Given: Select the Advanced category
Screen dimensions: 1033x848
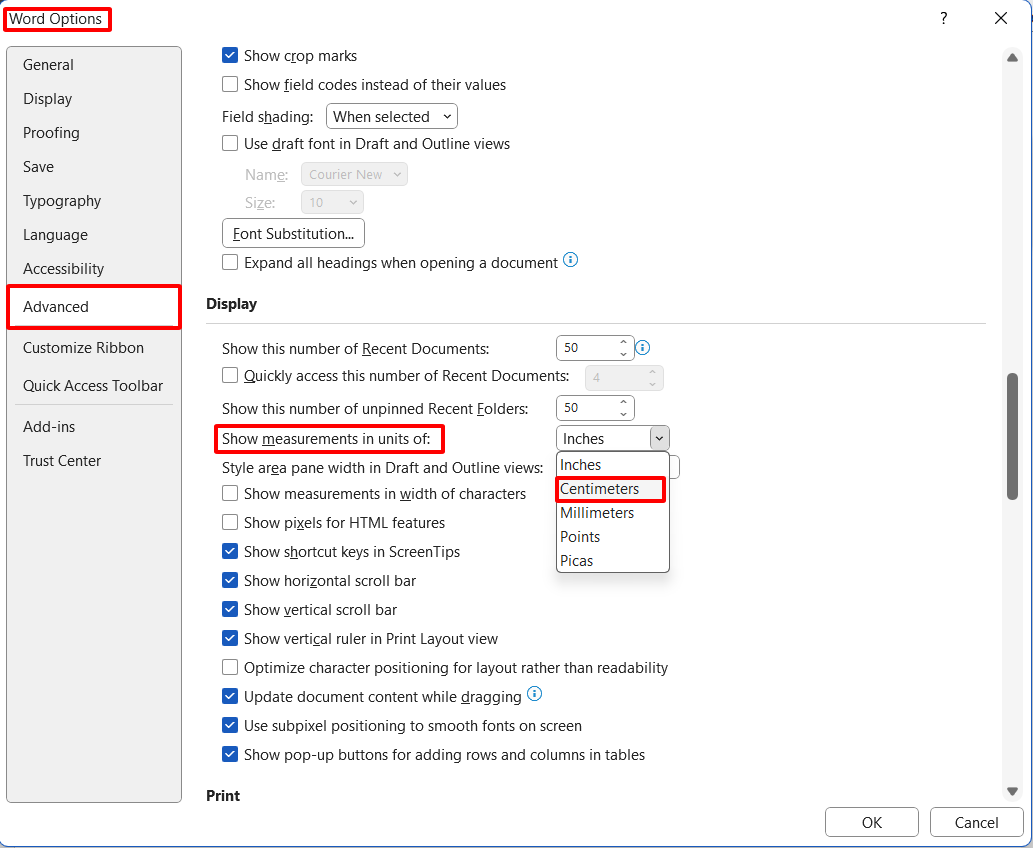Looking at the screenshot, I should [94, 306].
